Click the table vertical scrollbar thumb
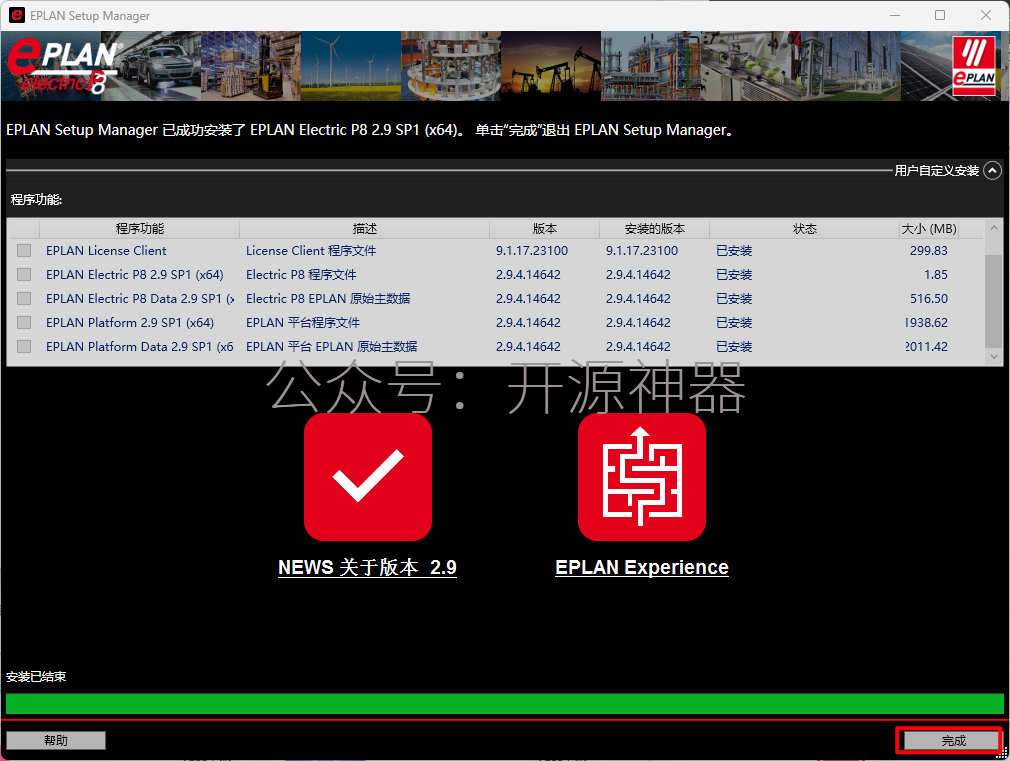 (993, 302)
